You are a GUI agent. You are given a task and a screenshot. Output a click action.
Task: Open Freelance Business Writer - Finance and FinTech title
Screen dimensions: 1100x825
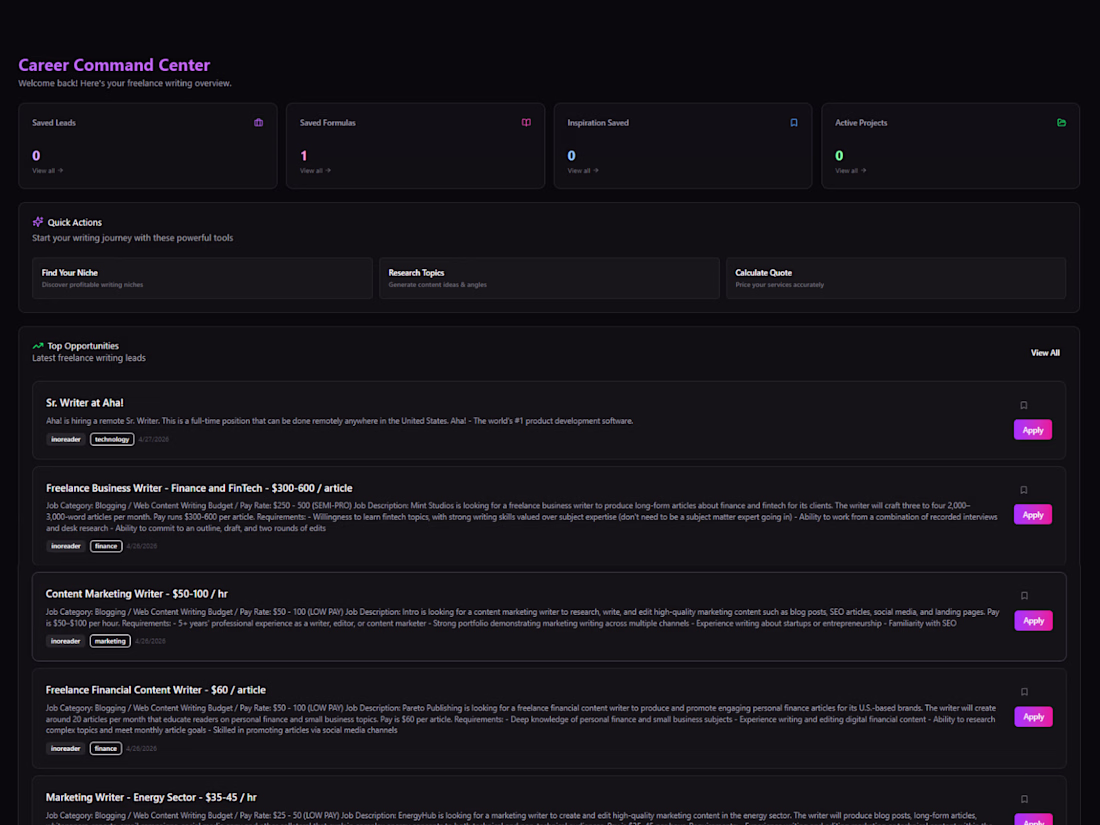click(199, 488)
